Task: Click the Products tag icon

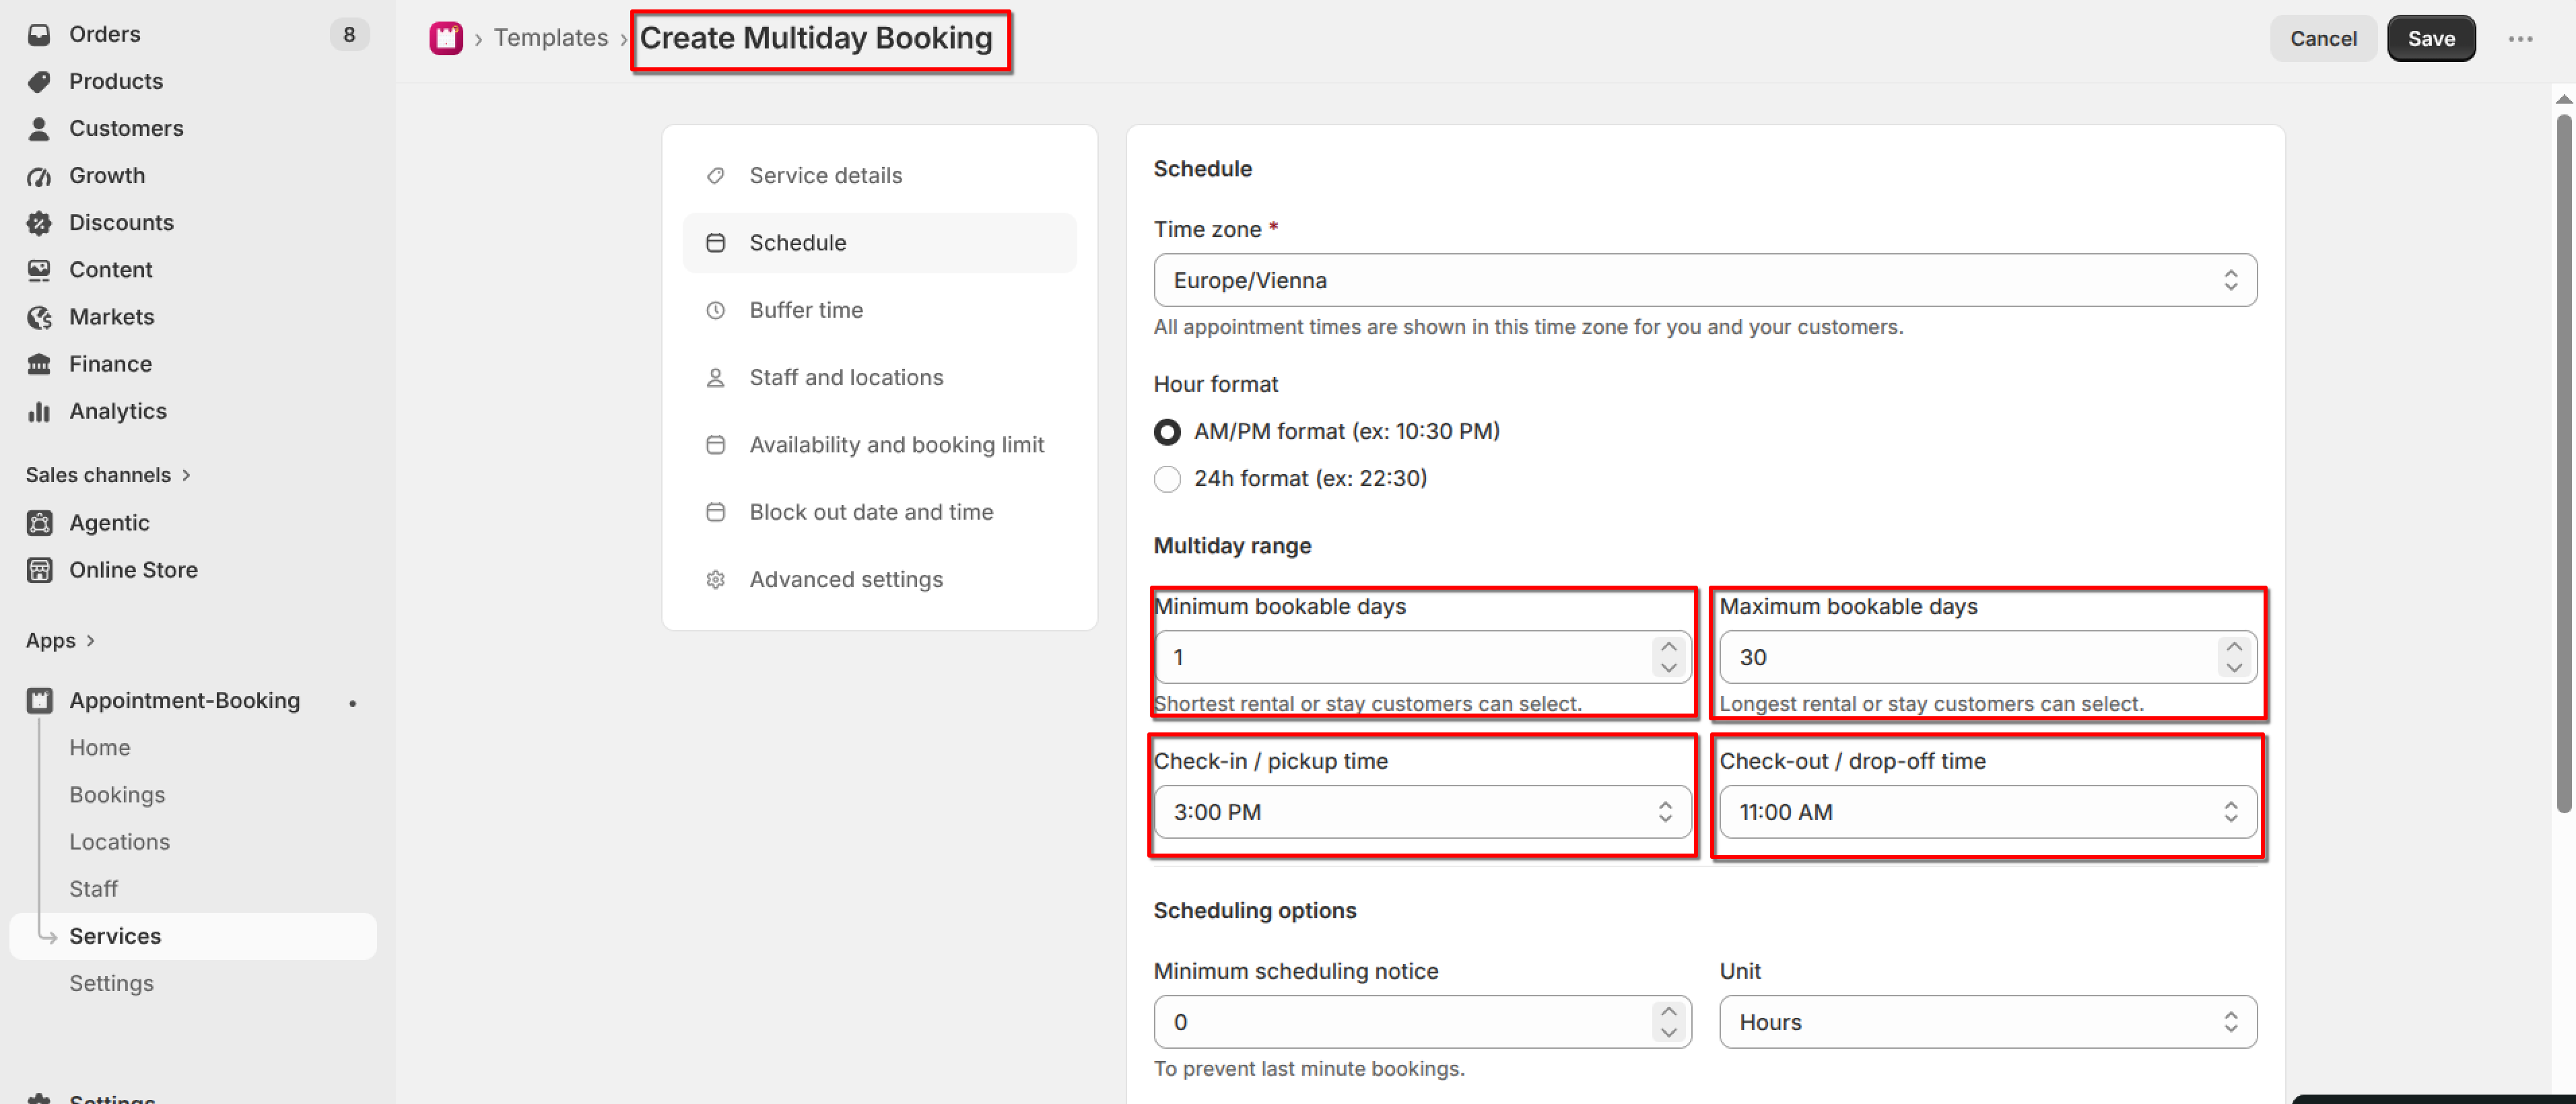Action: coord(39,81)
